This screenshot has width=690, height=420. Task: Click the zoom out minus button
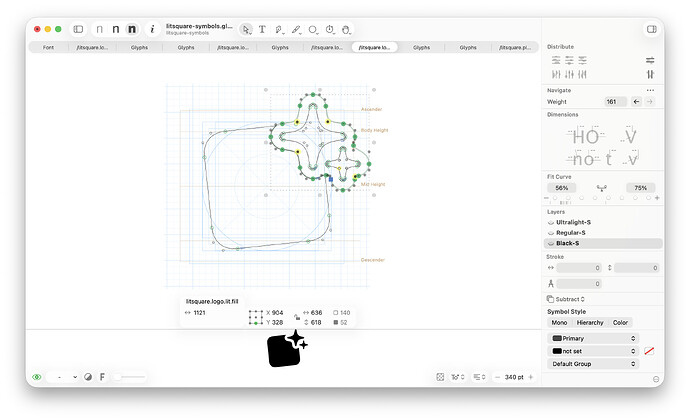pyautogui.click(x=497, y=377)
